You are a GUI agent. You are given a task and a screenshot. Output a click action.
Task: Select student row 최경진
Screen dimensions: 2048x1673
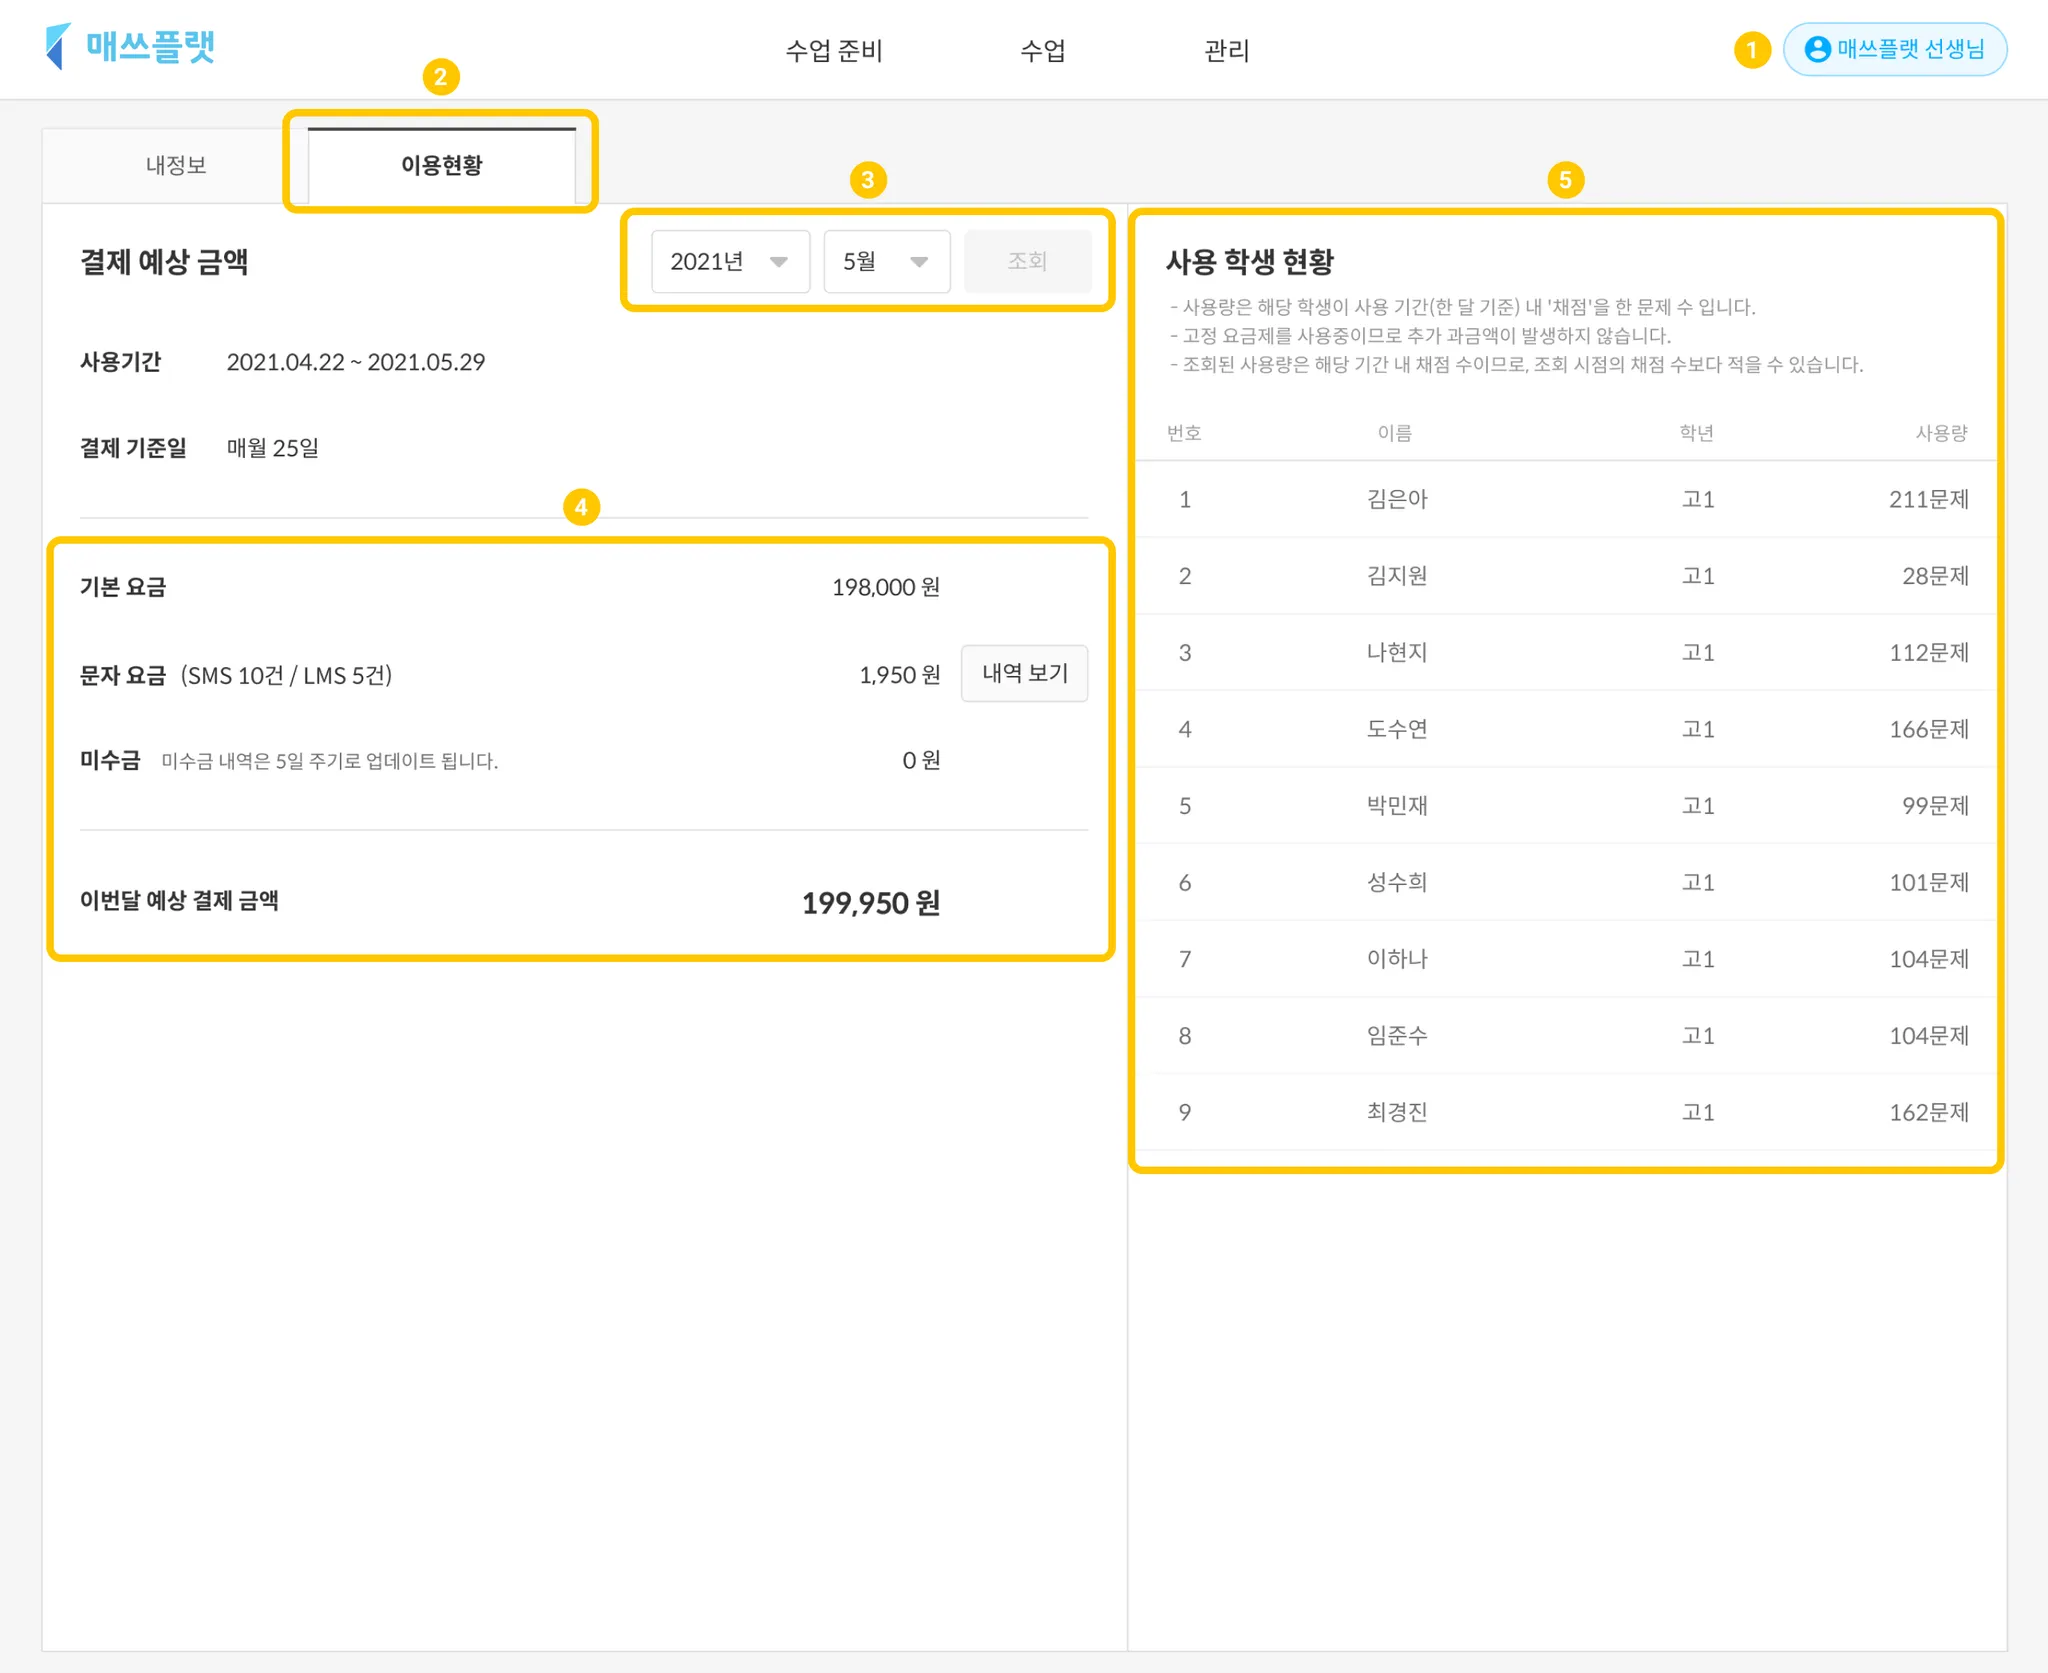click(1396, 1112)
